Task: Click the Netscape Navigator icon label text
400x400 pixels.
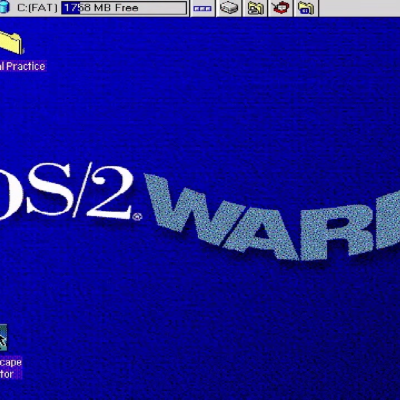Action: coord(11,368)
